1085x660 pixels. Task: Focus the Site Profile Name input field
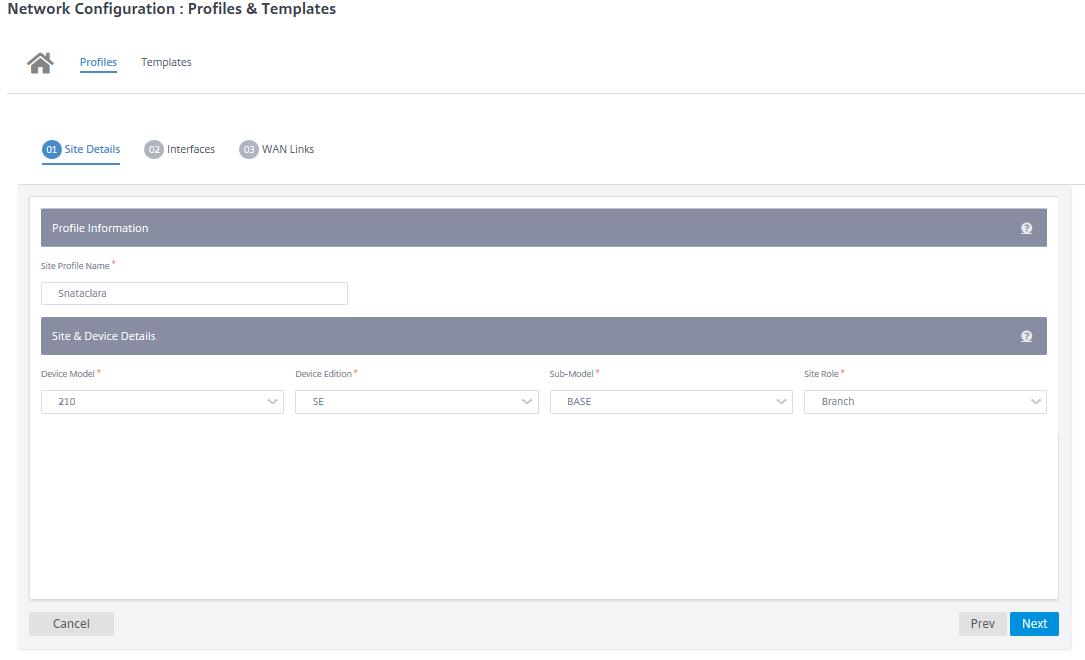[x=194, y=293]
